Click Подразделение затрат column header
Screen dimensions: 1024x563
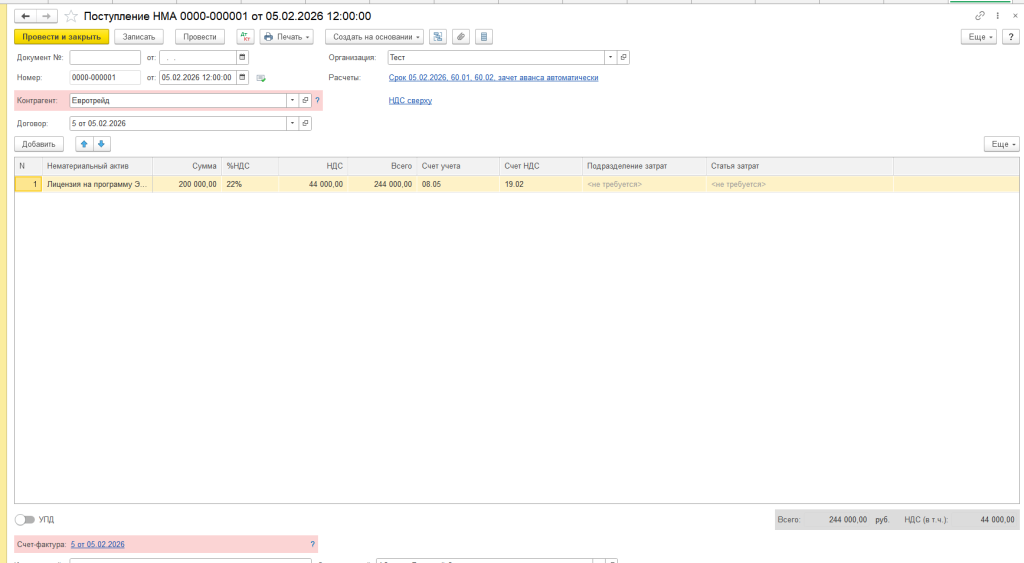(644, 166)
